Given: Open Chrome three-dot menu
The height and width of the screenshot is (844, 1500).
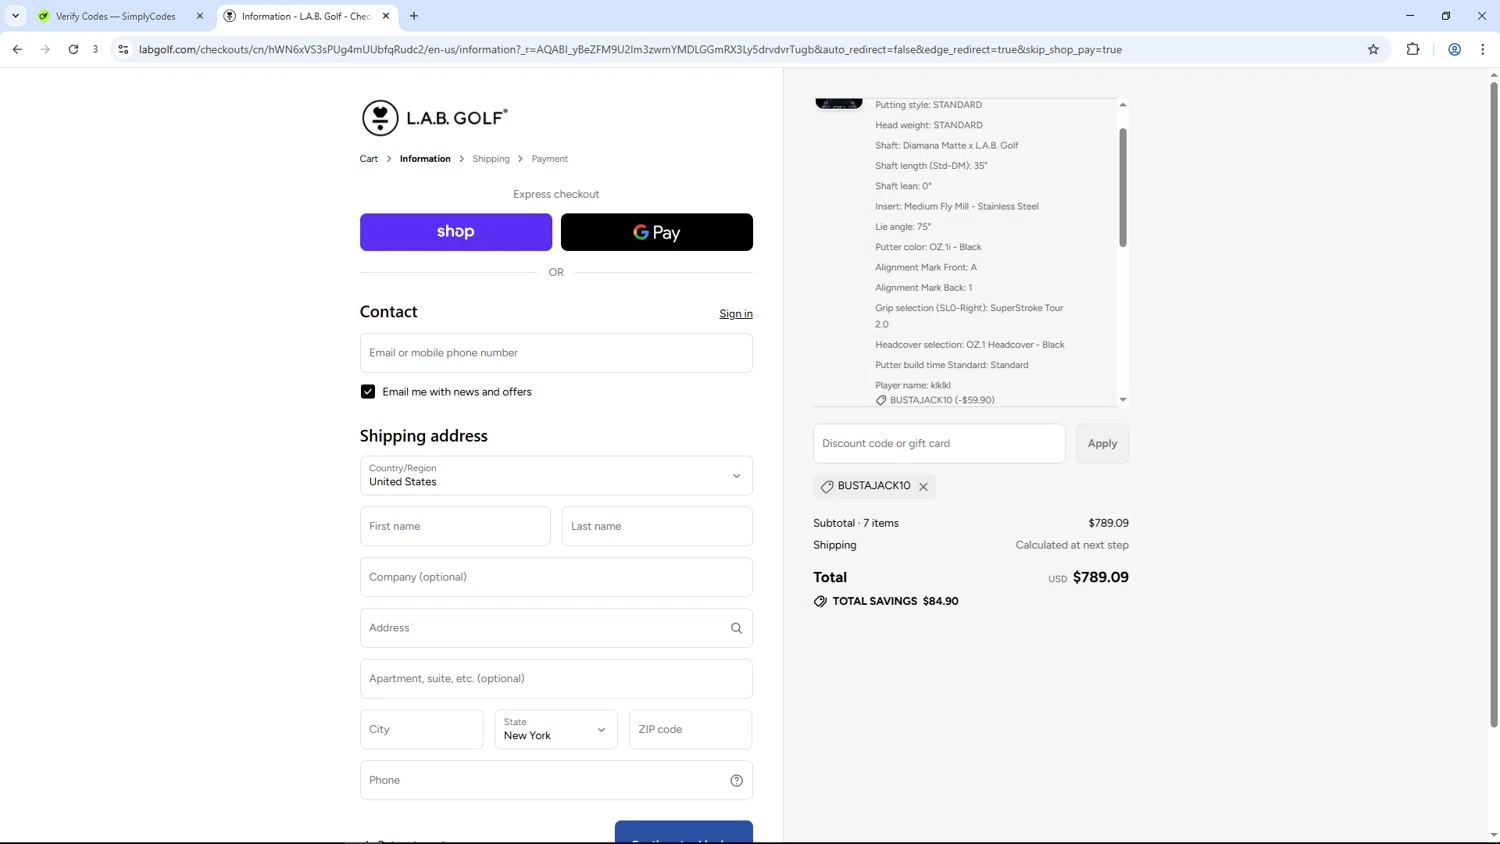Looking at the screenshot, I should click(x=1482, y=49).
